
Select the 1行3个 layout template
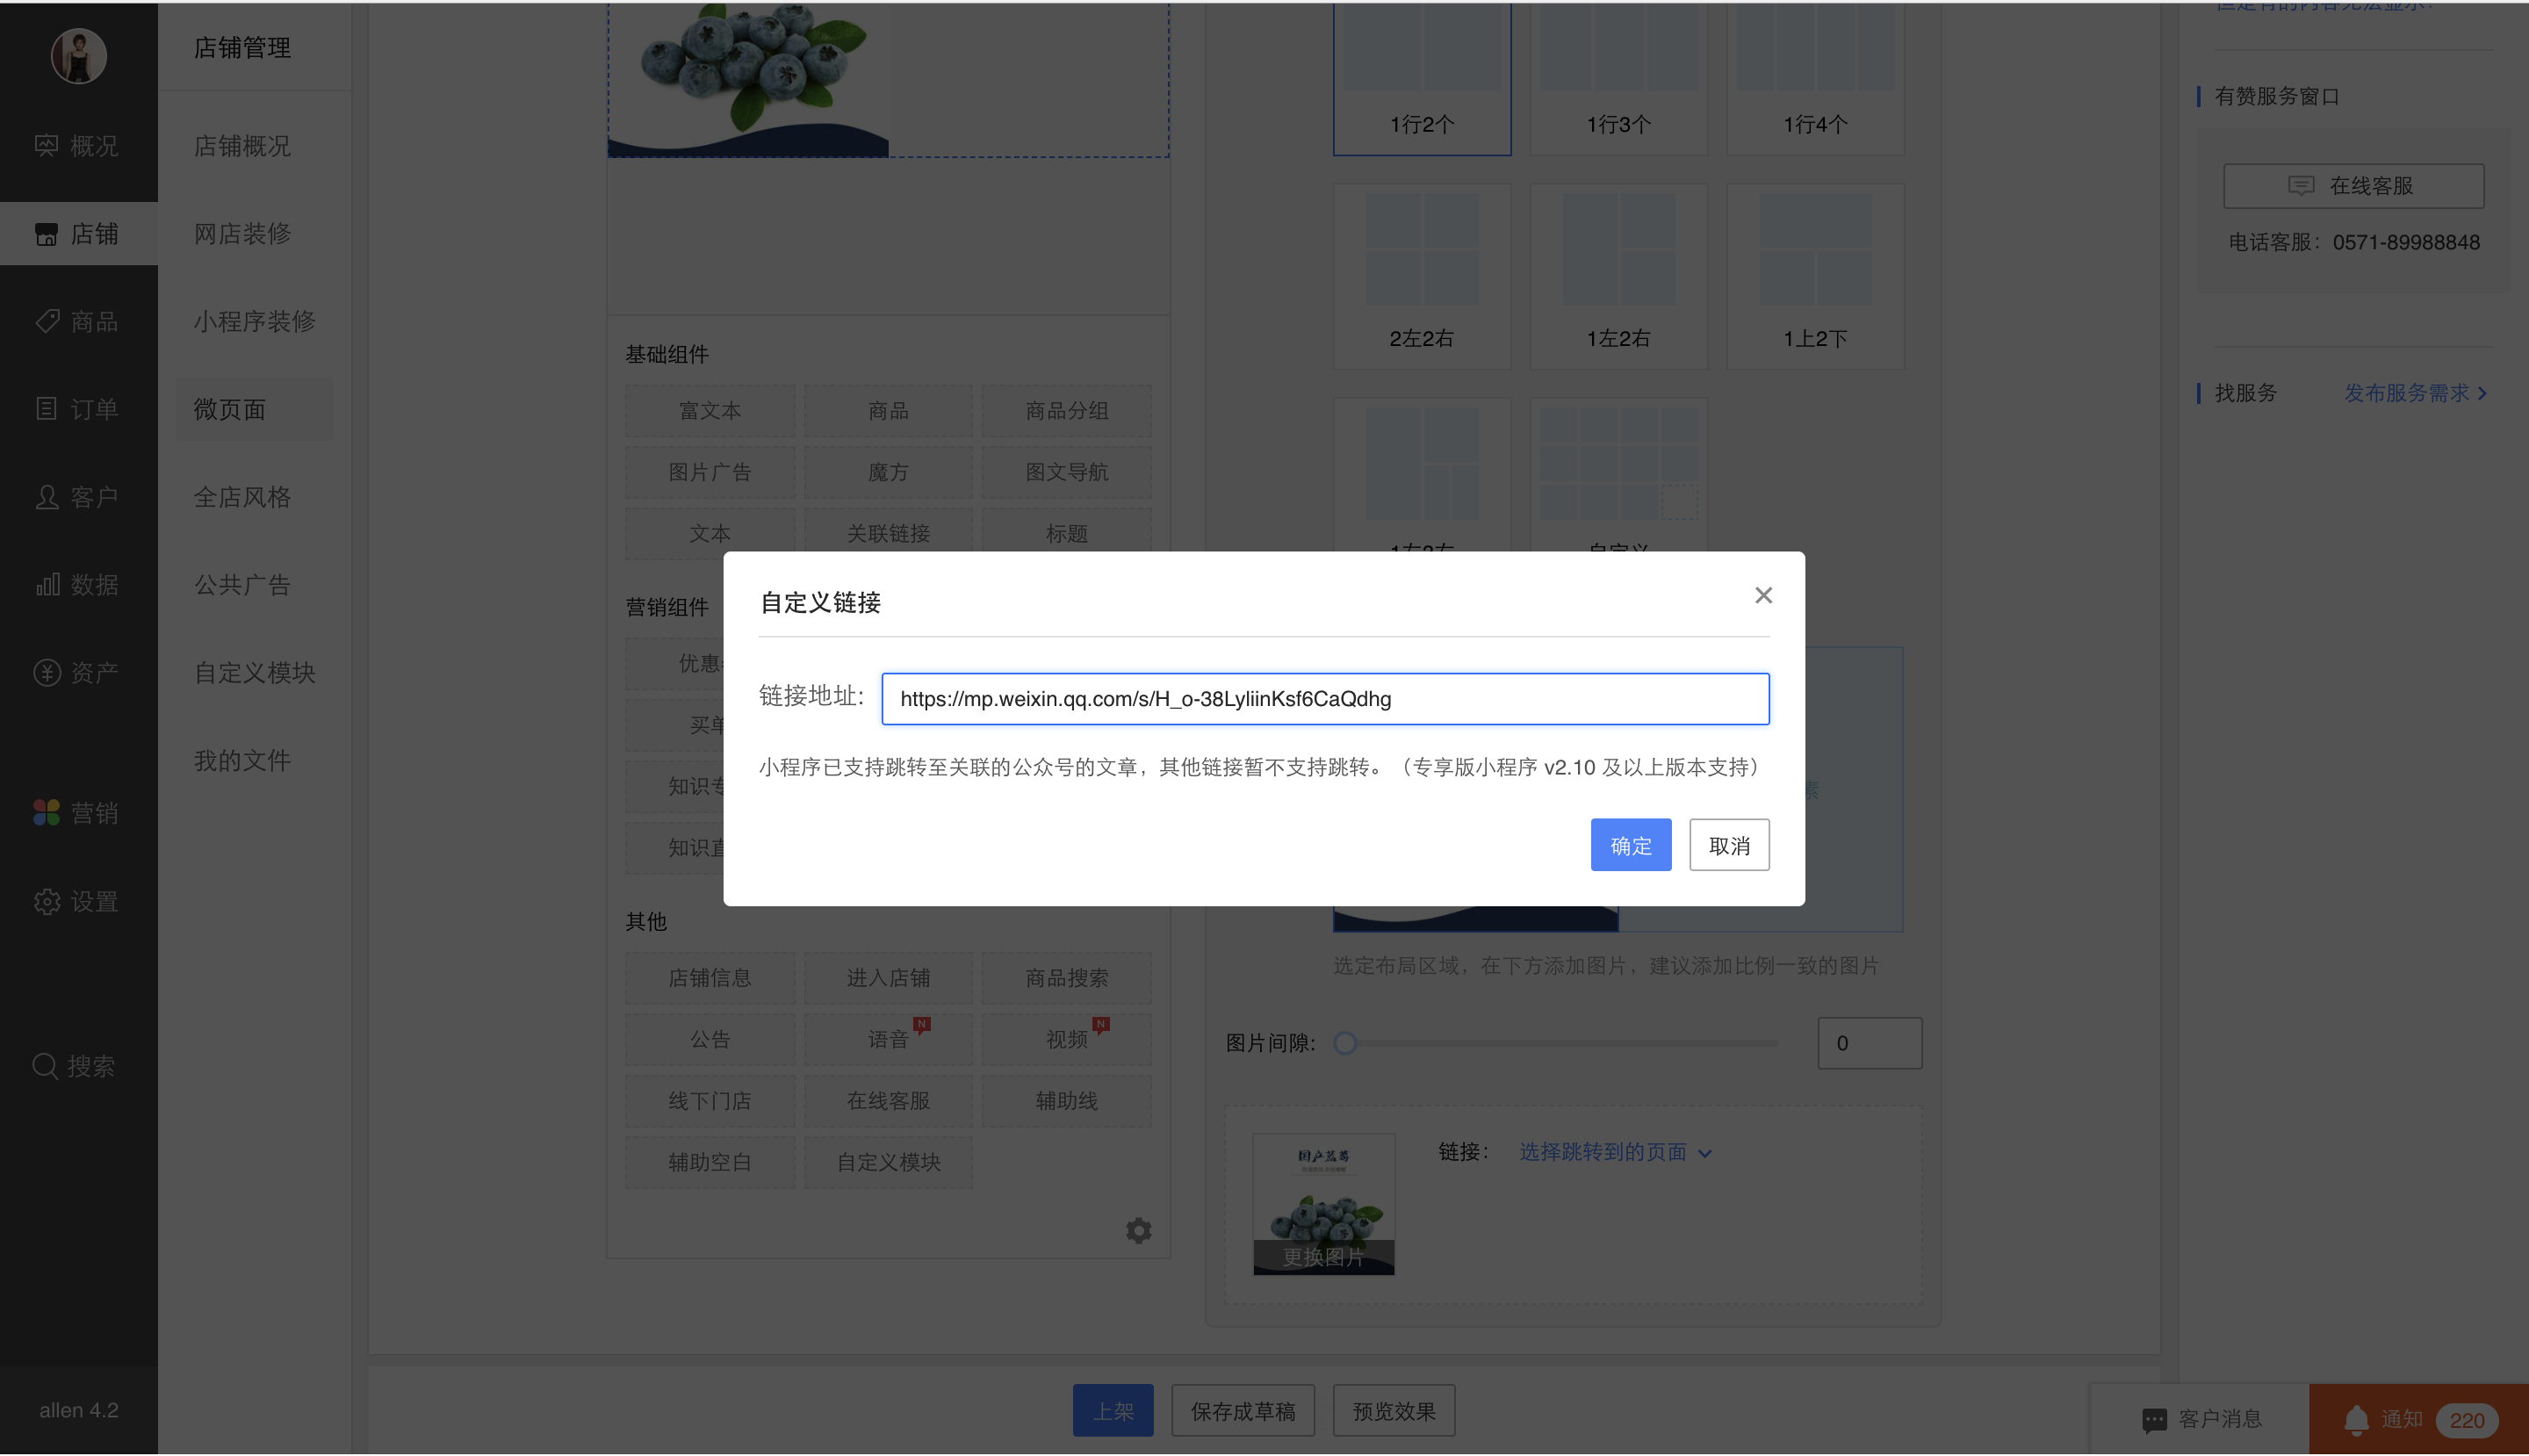1618,78
